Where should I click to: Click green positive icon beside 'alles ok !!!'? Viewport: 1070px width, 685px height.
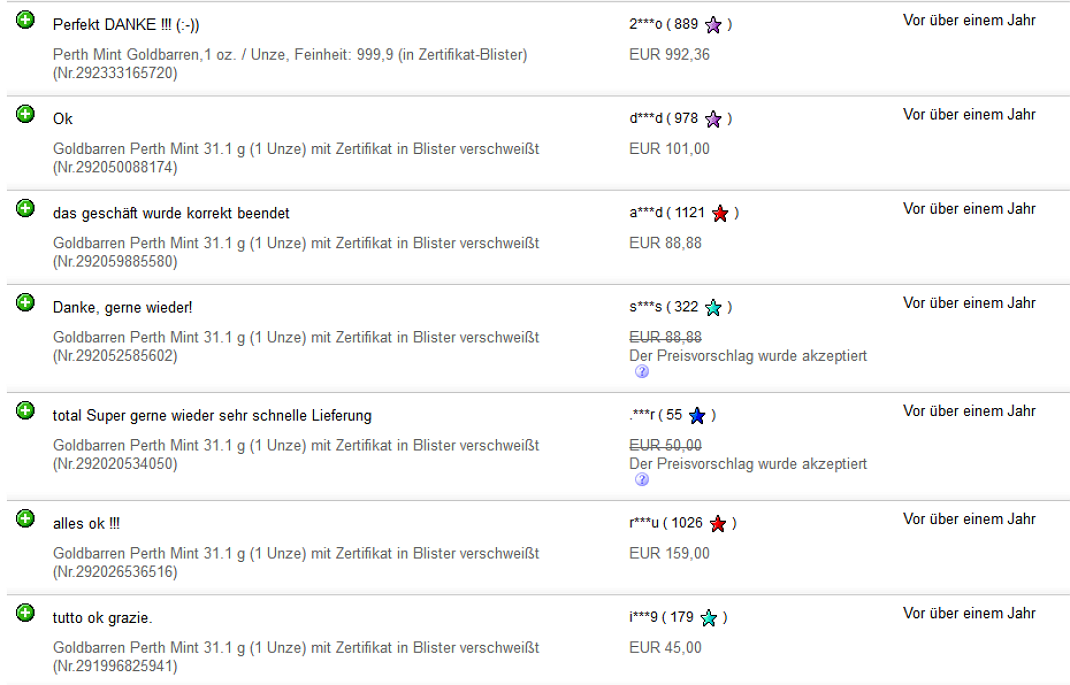click(x=25, y=519)
